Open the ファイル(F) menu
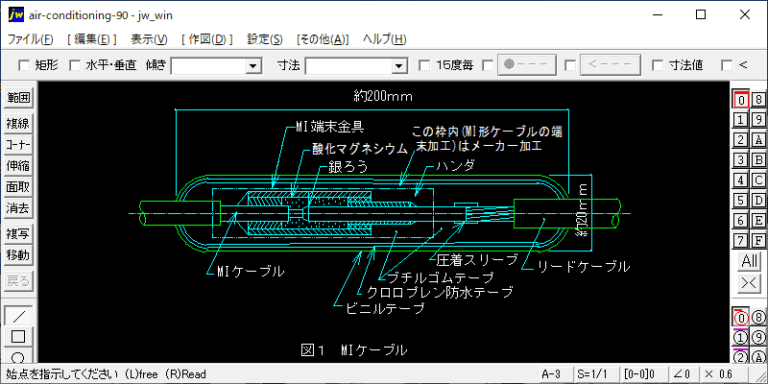 [30, 40]
